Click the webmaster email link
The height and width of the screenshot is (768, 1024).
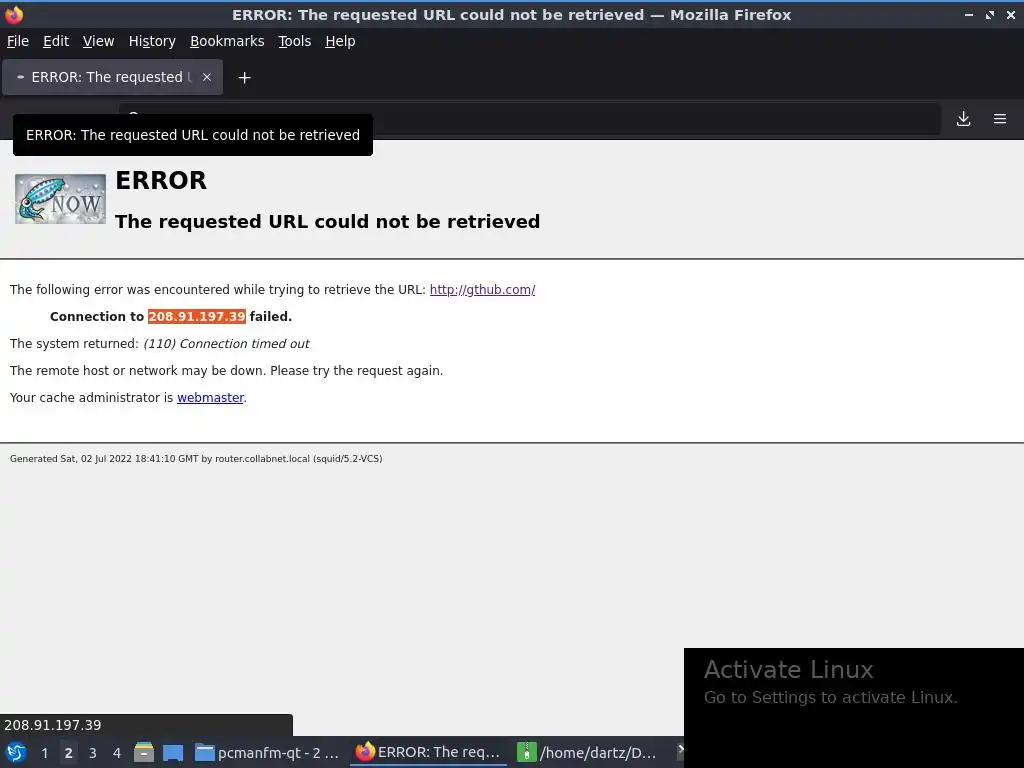pyautogui.click(x=210, y=397)
